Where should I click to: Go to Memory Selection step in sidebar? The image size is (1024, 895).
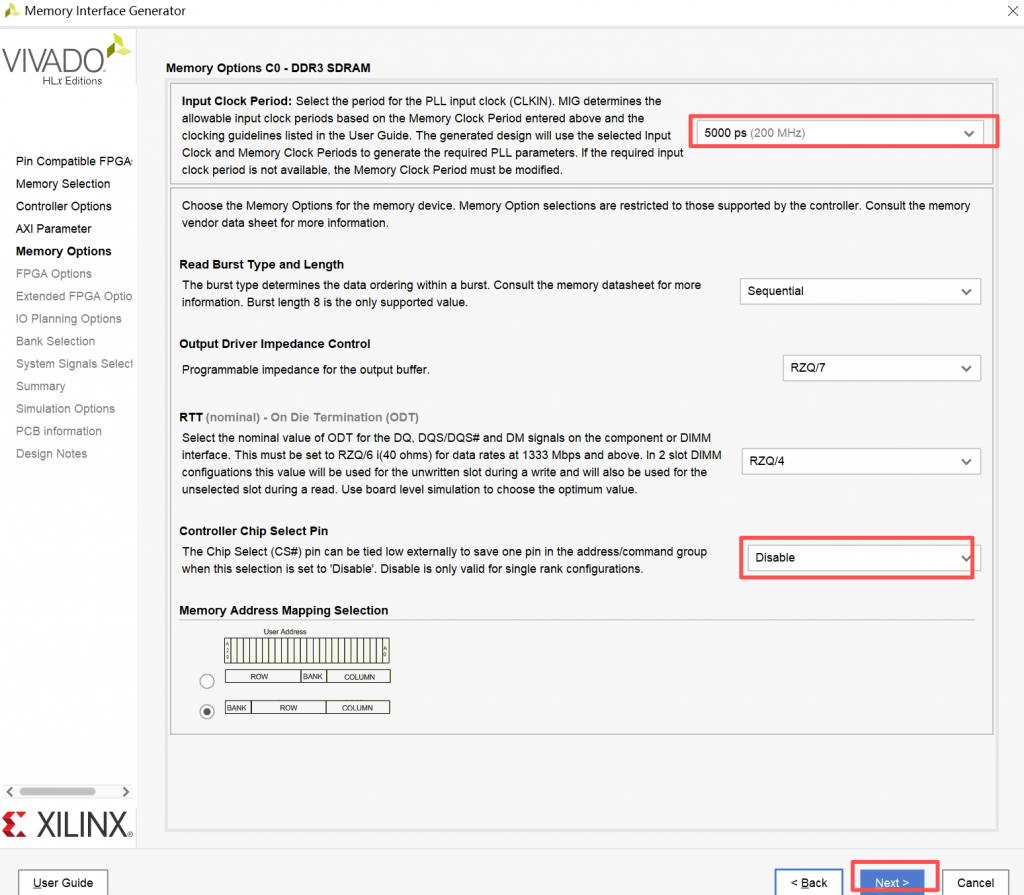63,184
